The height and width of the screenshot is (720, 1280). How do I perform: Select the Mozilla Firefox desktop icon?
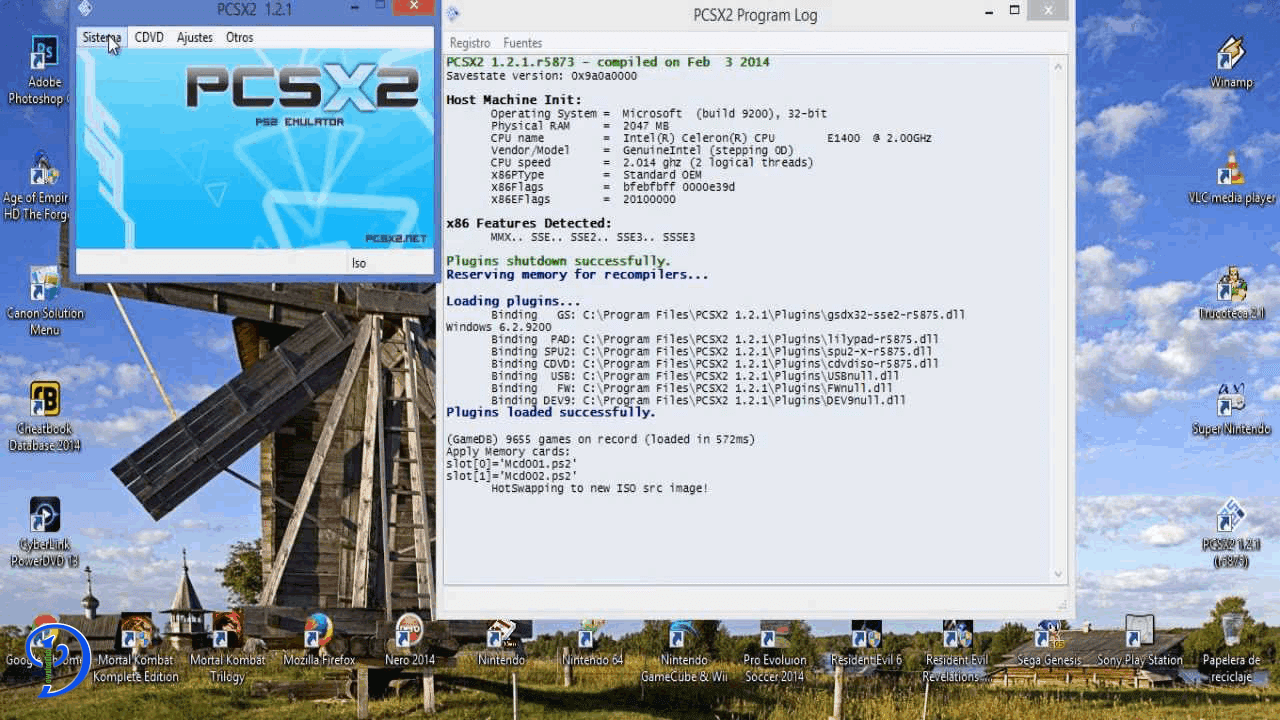(319, 641)
